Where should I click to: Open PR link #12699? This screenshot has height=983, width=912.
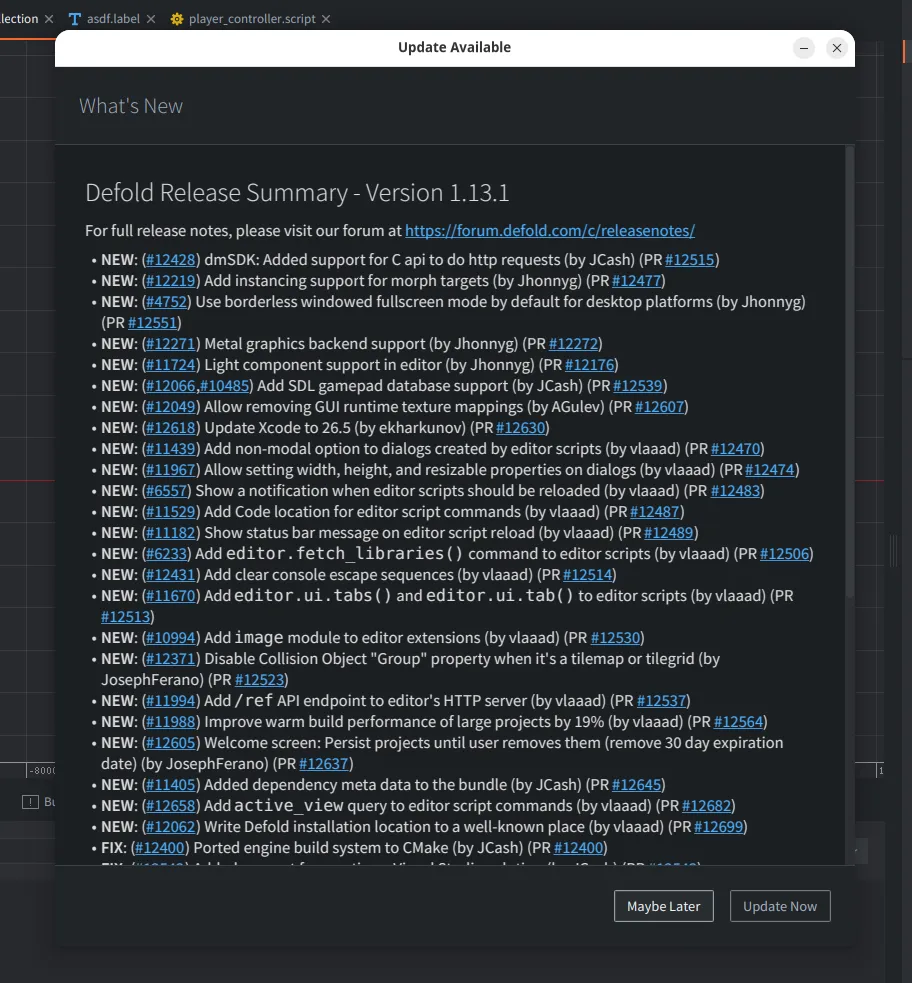tap(718, 827)
